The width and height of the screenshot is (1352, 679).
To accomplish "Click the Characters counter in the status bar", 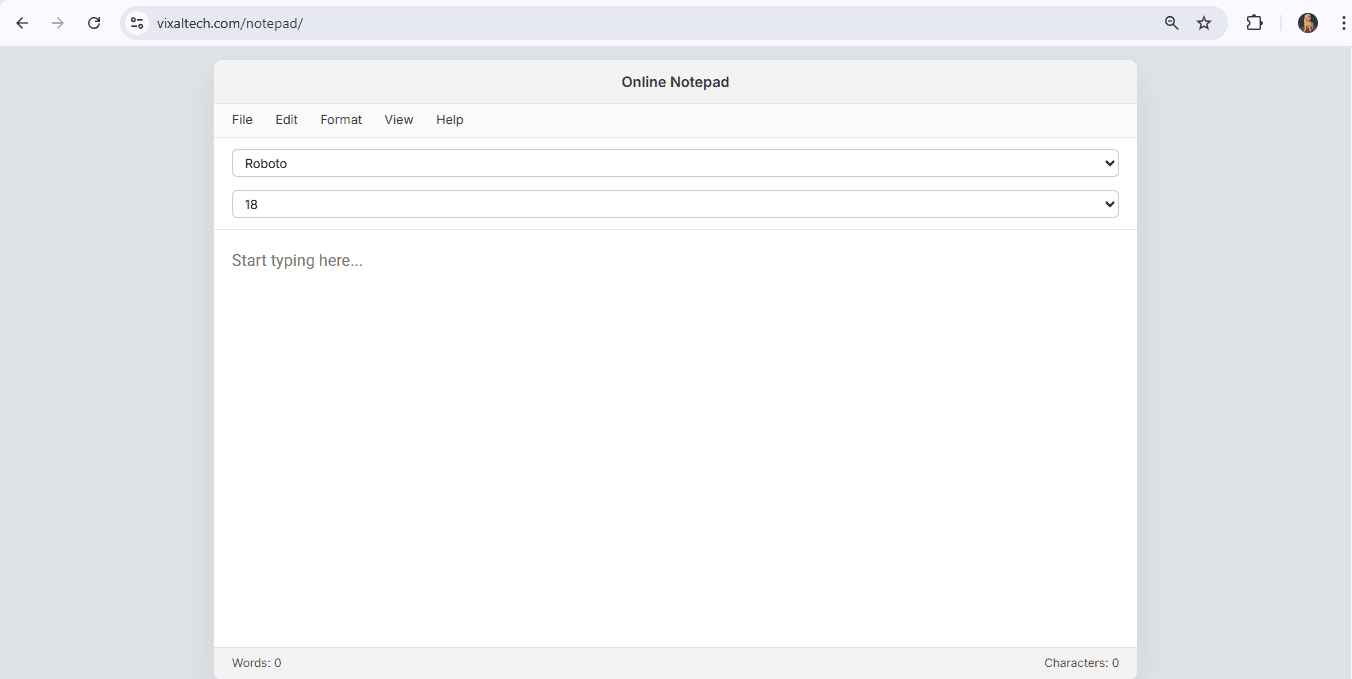I will [x=1081, y=662].
